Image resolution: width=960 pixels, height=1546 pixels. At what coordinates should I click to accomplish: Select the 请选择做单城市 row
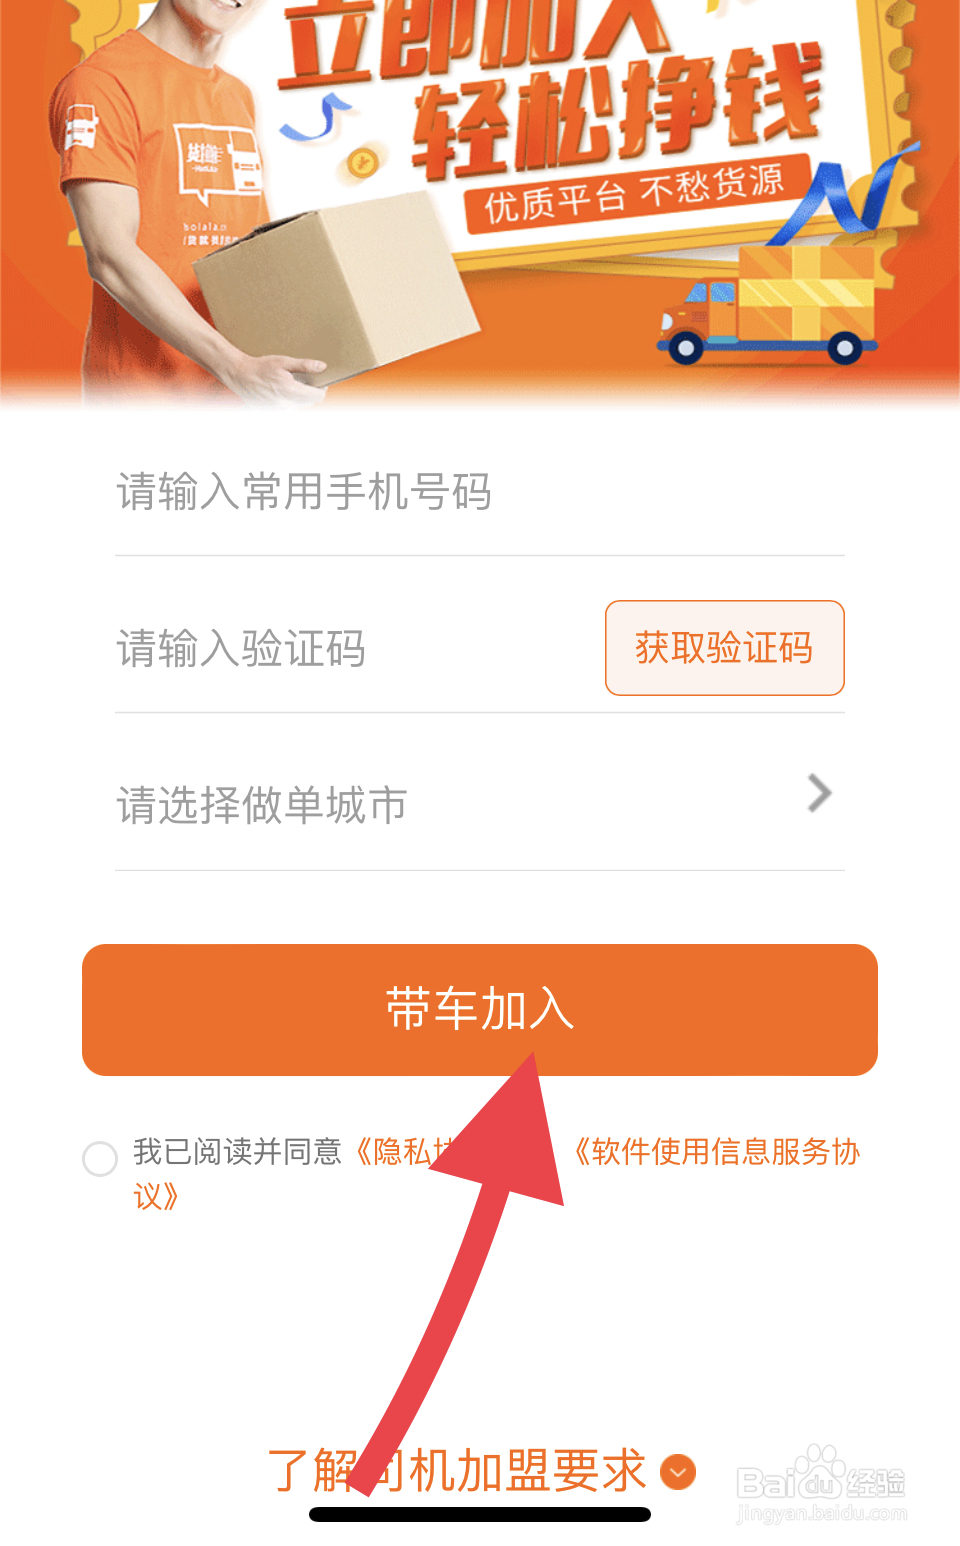pos(480,803)
